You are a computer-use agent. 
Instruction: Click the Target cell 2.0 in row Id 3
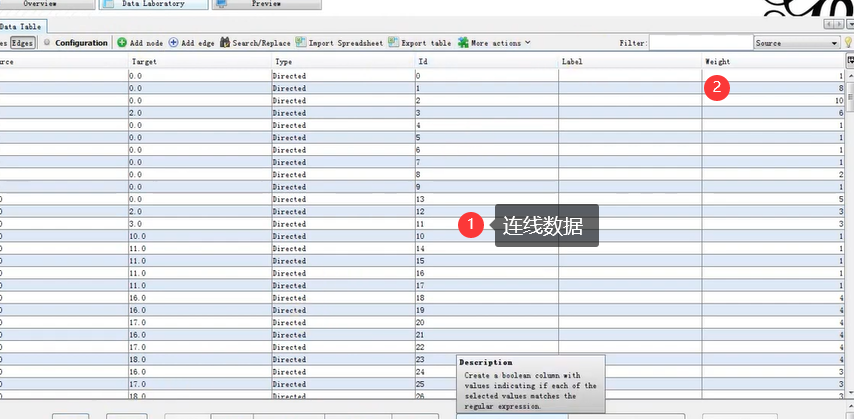tap(200, 113)
